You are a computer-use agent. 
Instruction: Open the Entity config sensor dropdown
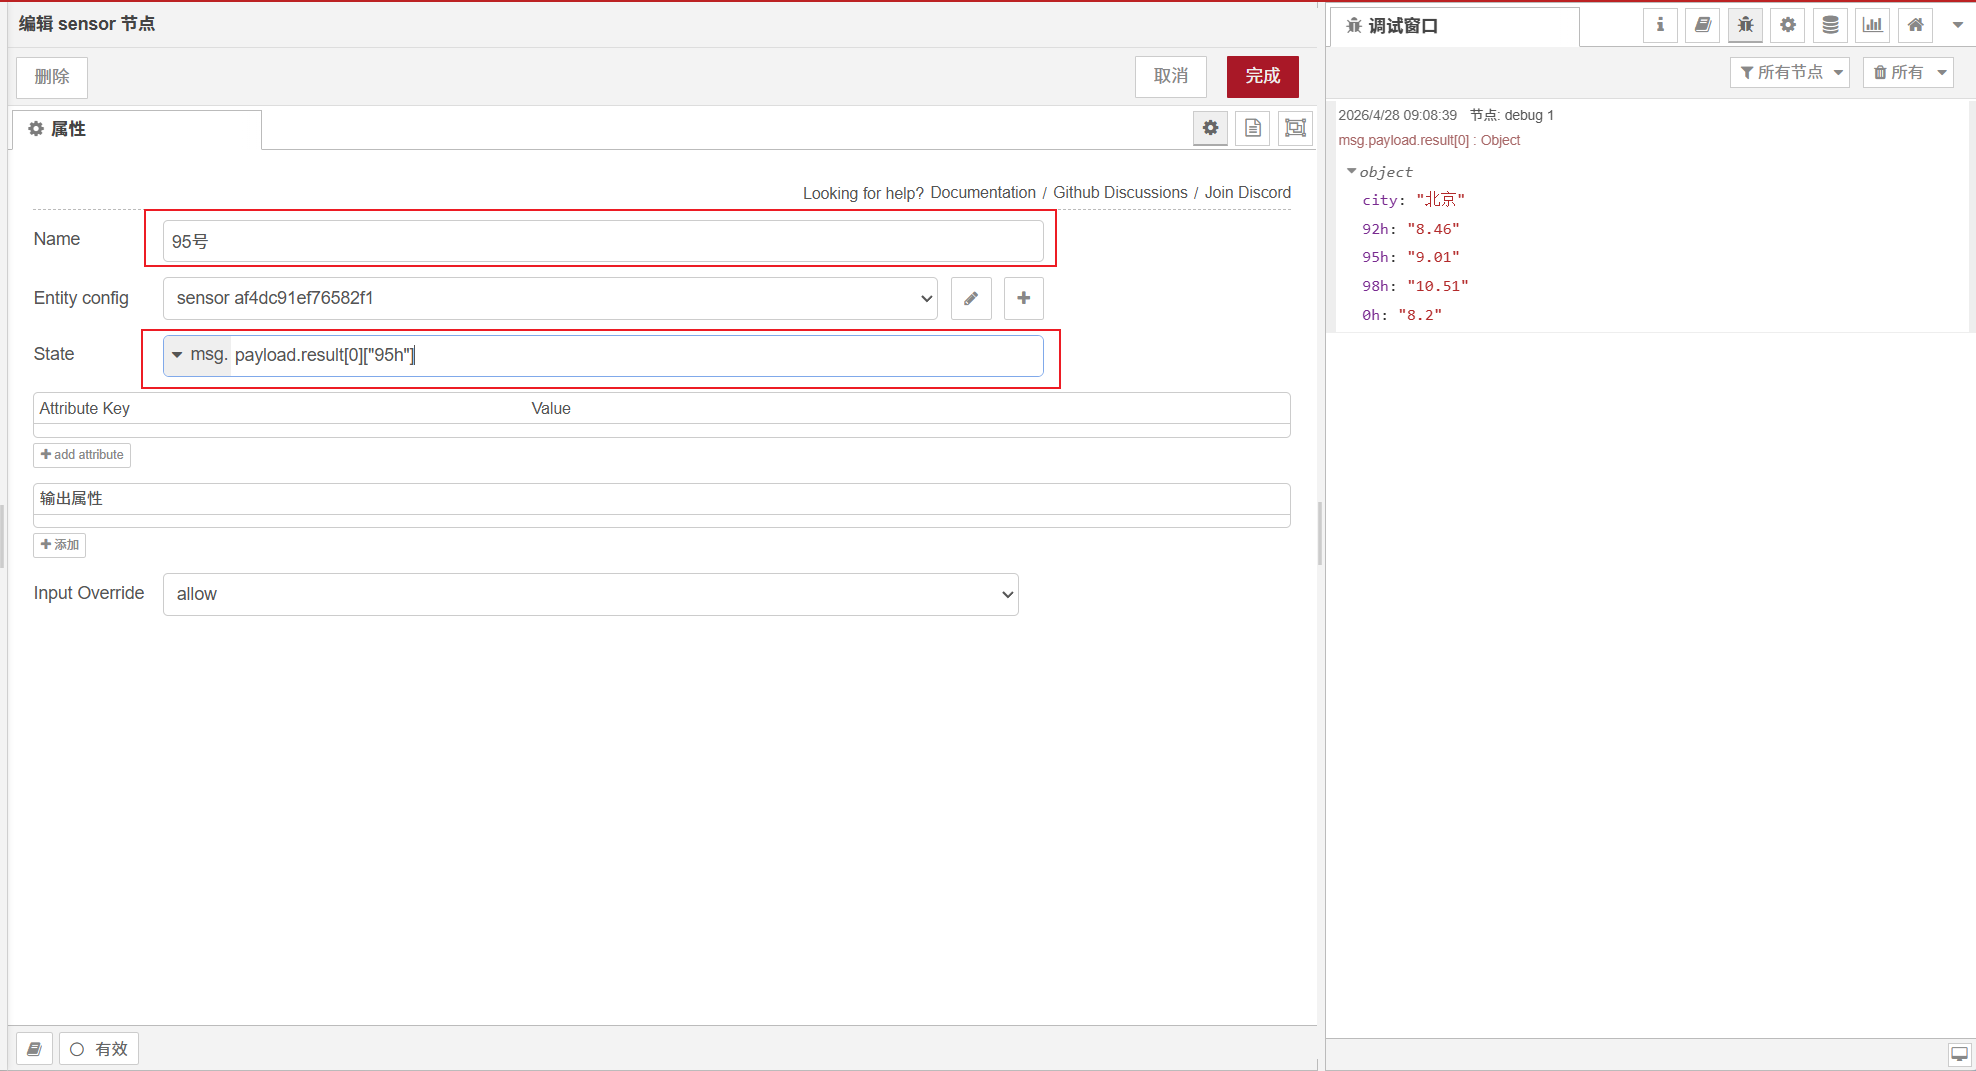point(550,298)
